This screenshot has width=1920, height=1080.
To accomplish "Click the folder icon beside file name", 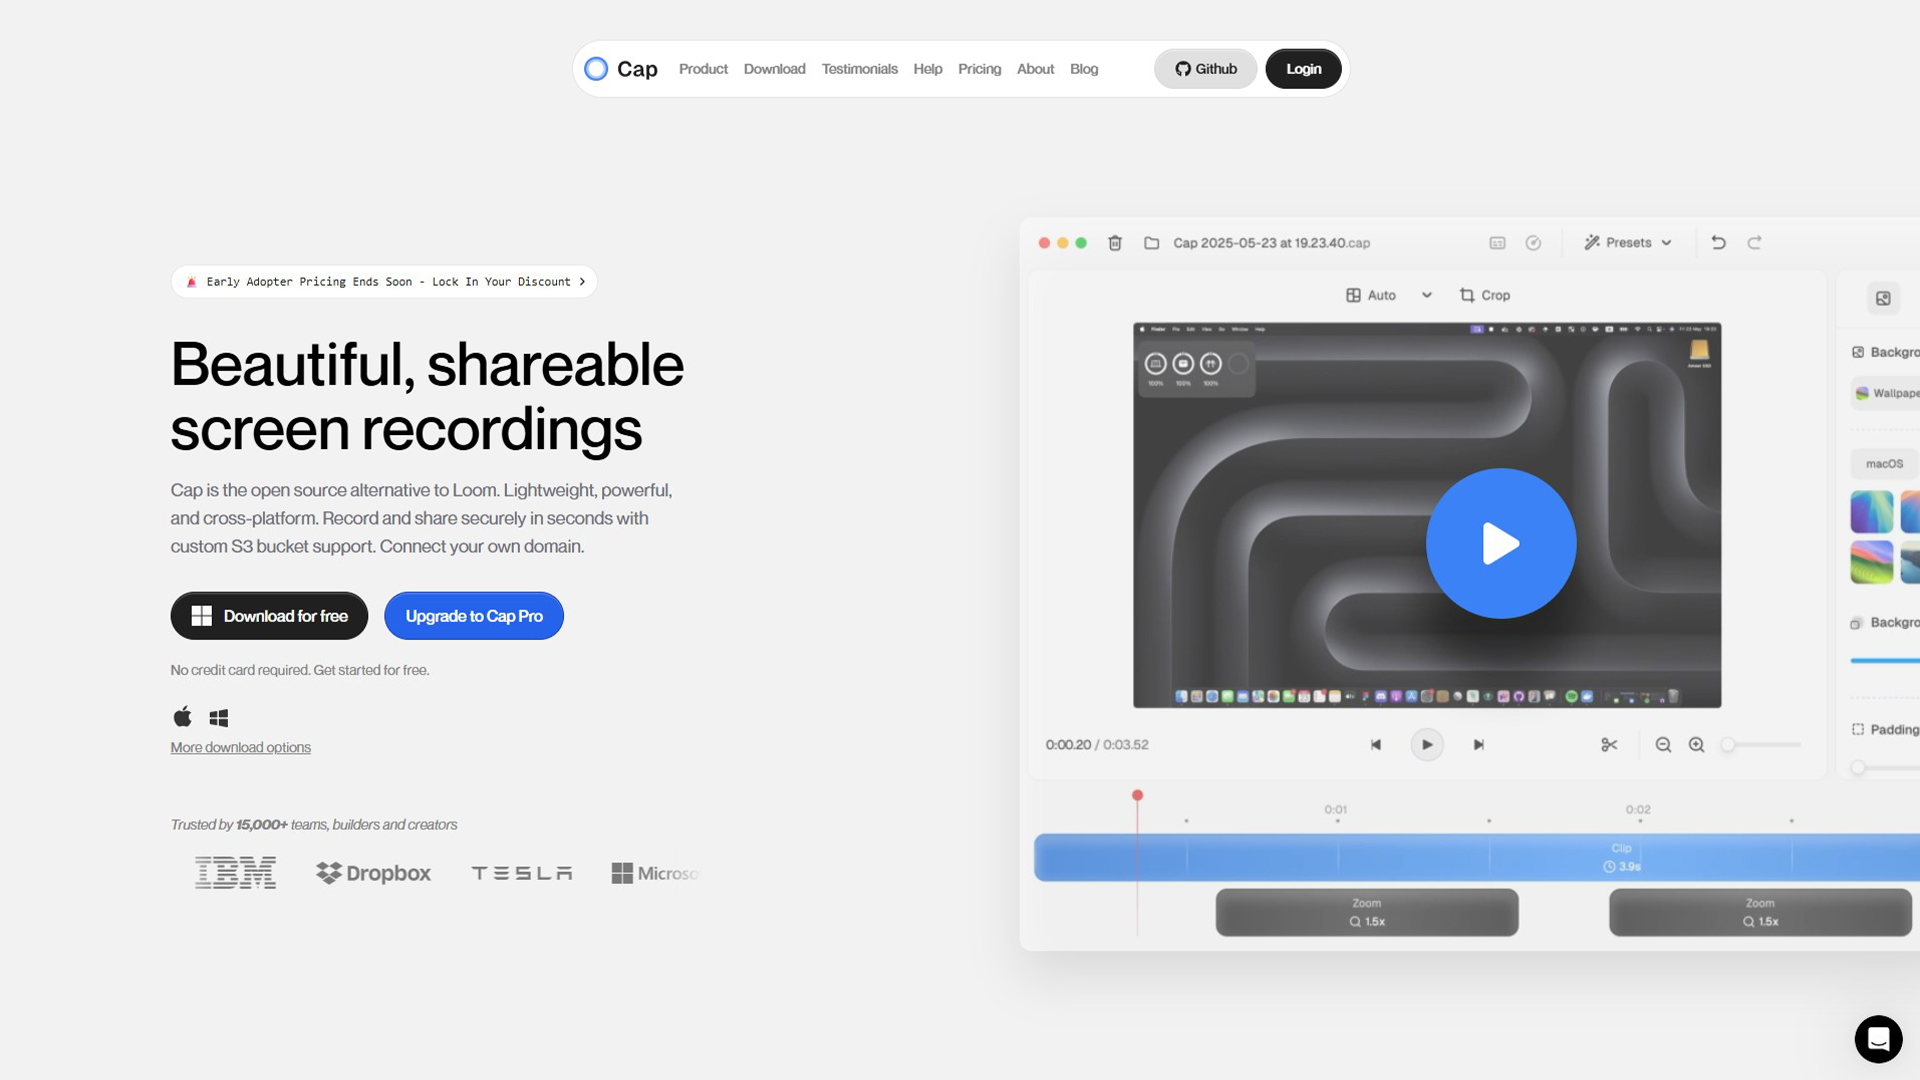I will [1152, 243].
